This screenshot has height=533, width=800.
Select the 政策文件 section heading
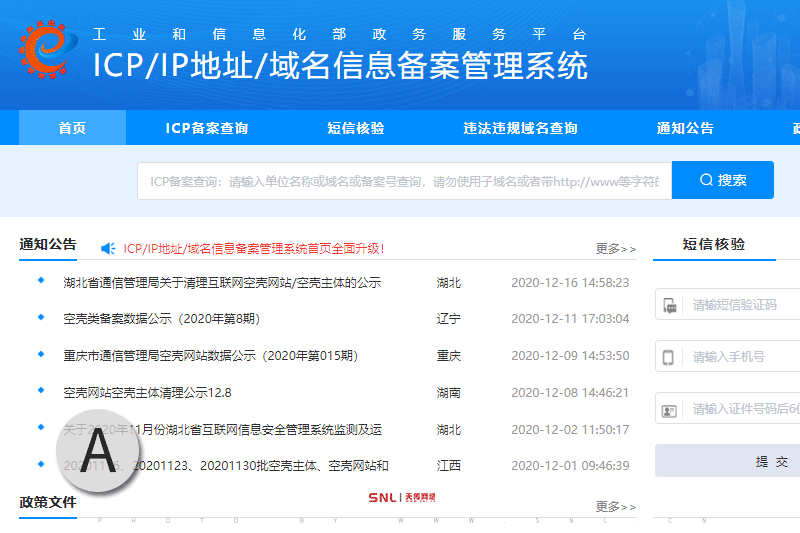(47, 502)
